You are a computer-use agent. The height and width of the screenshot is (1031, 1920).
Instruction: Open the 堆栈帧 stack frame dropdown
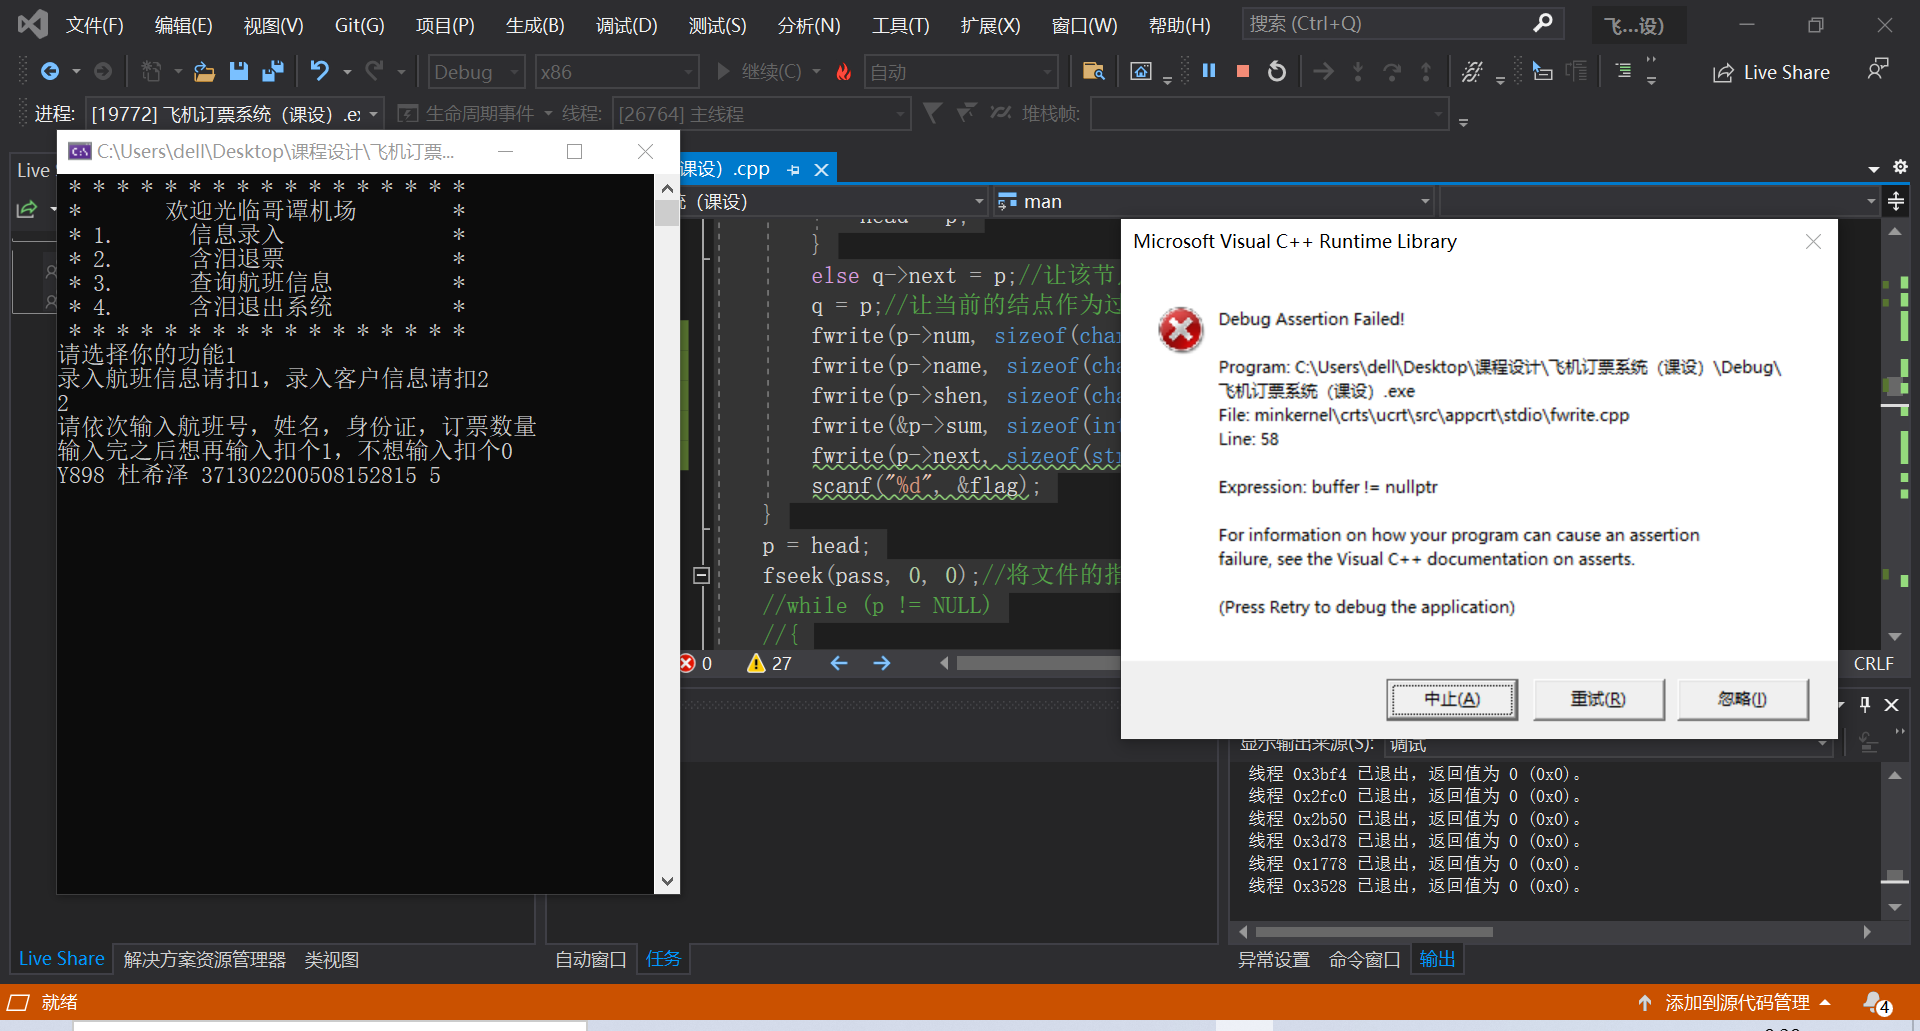click(x=1269, y=114)
